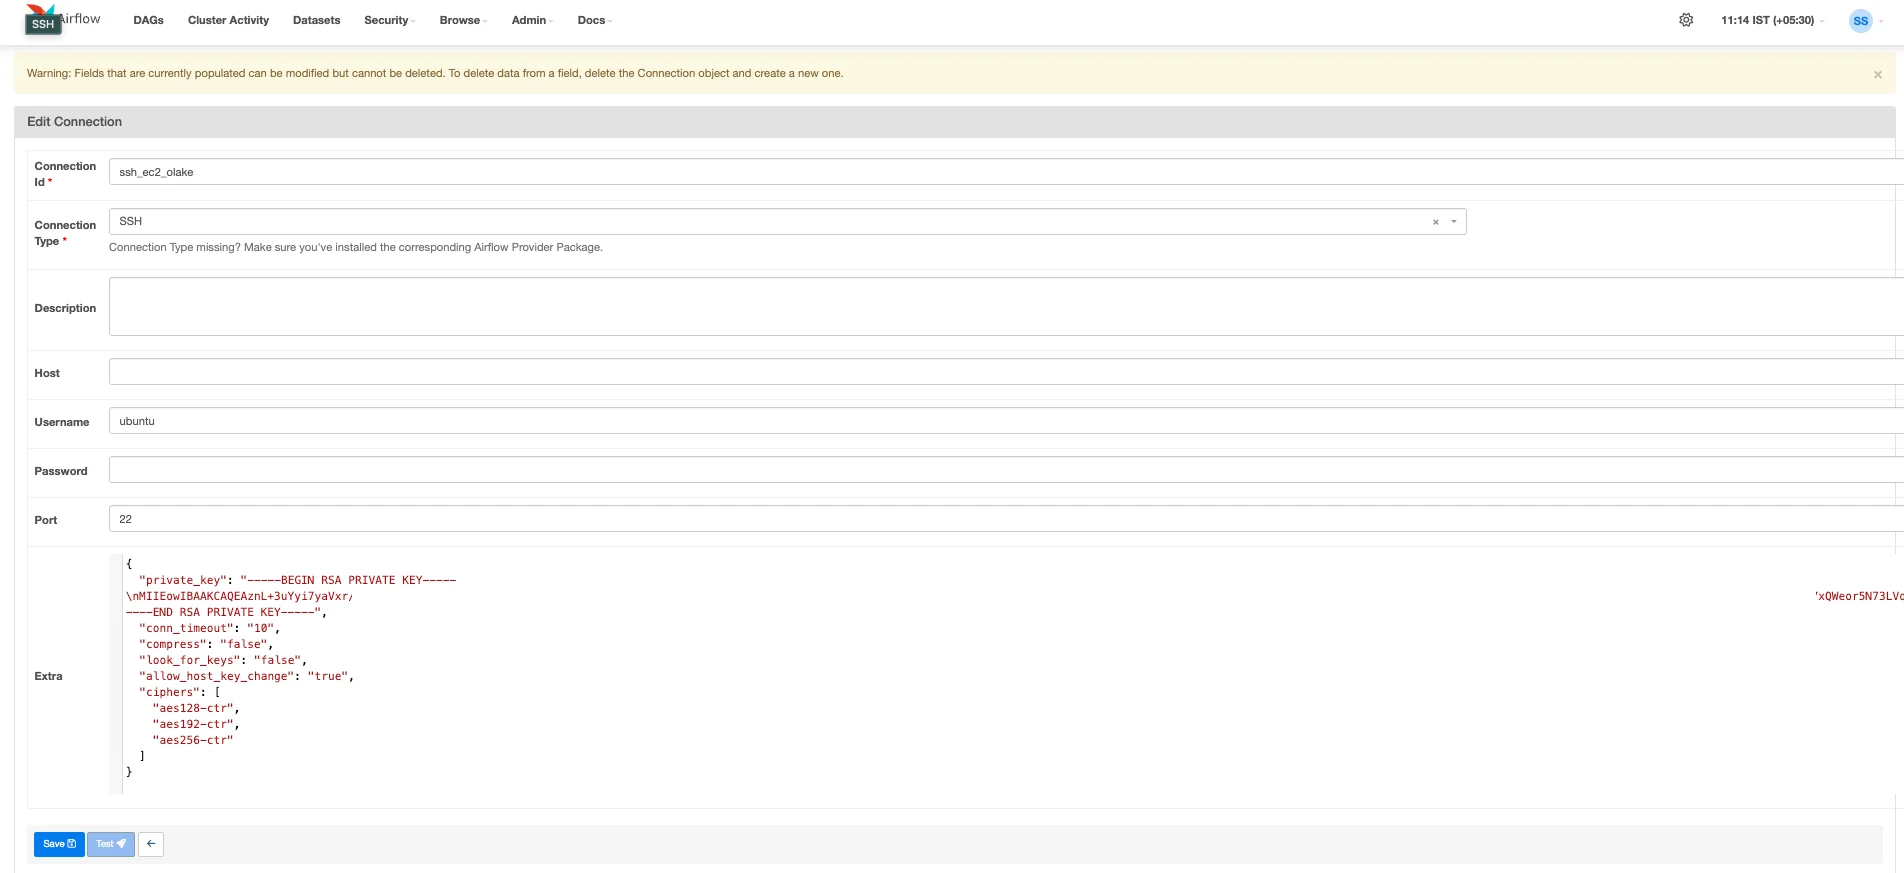The width and height of the screenshot is (1904, 873).
Task: Open Cluster Activity page
Action: coord(228,20)
